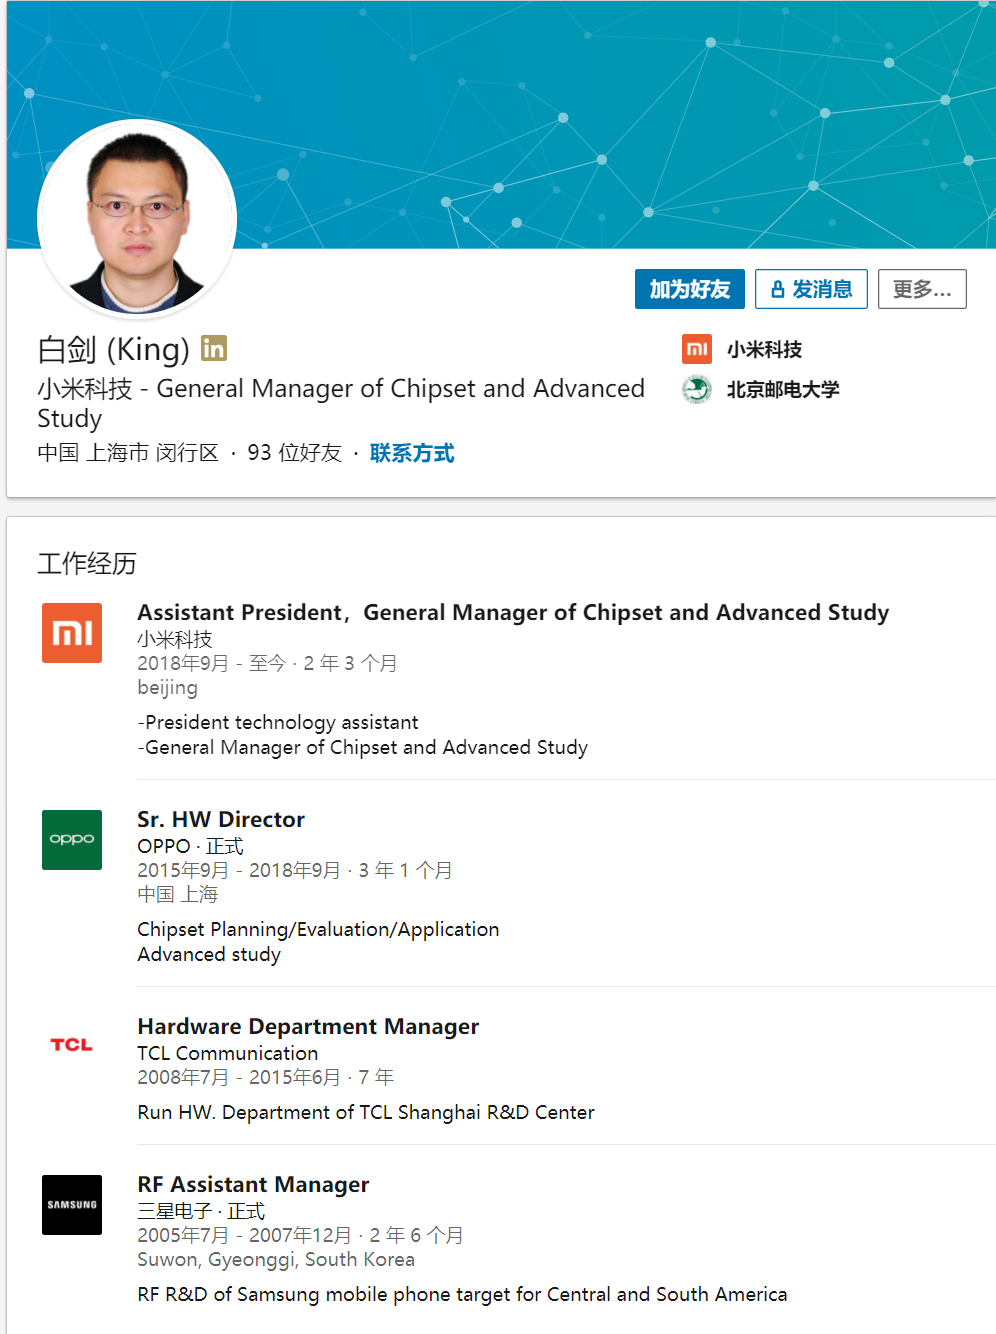Click the TCL Communication company name
The image size is (996, 1334).
(228, 1053)
